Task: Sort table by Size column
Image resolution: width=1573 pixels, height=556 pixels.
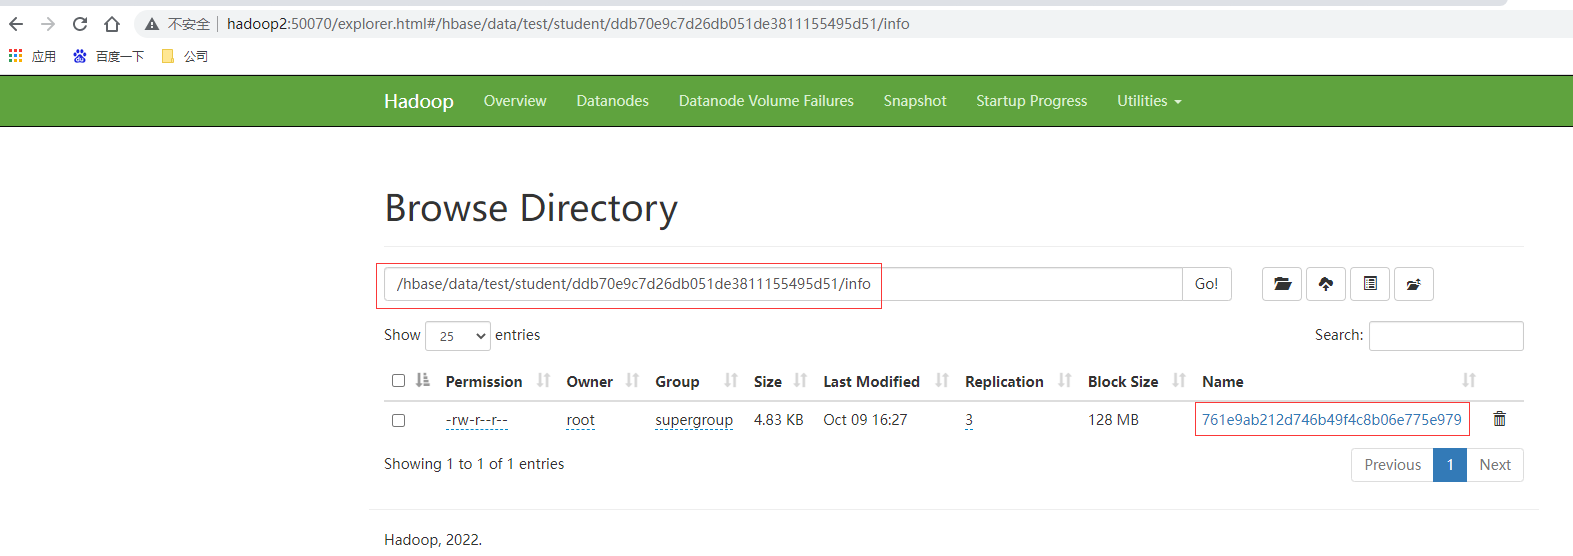Action: tap(780, 381)
